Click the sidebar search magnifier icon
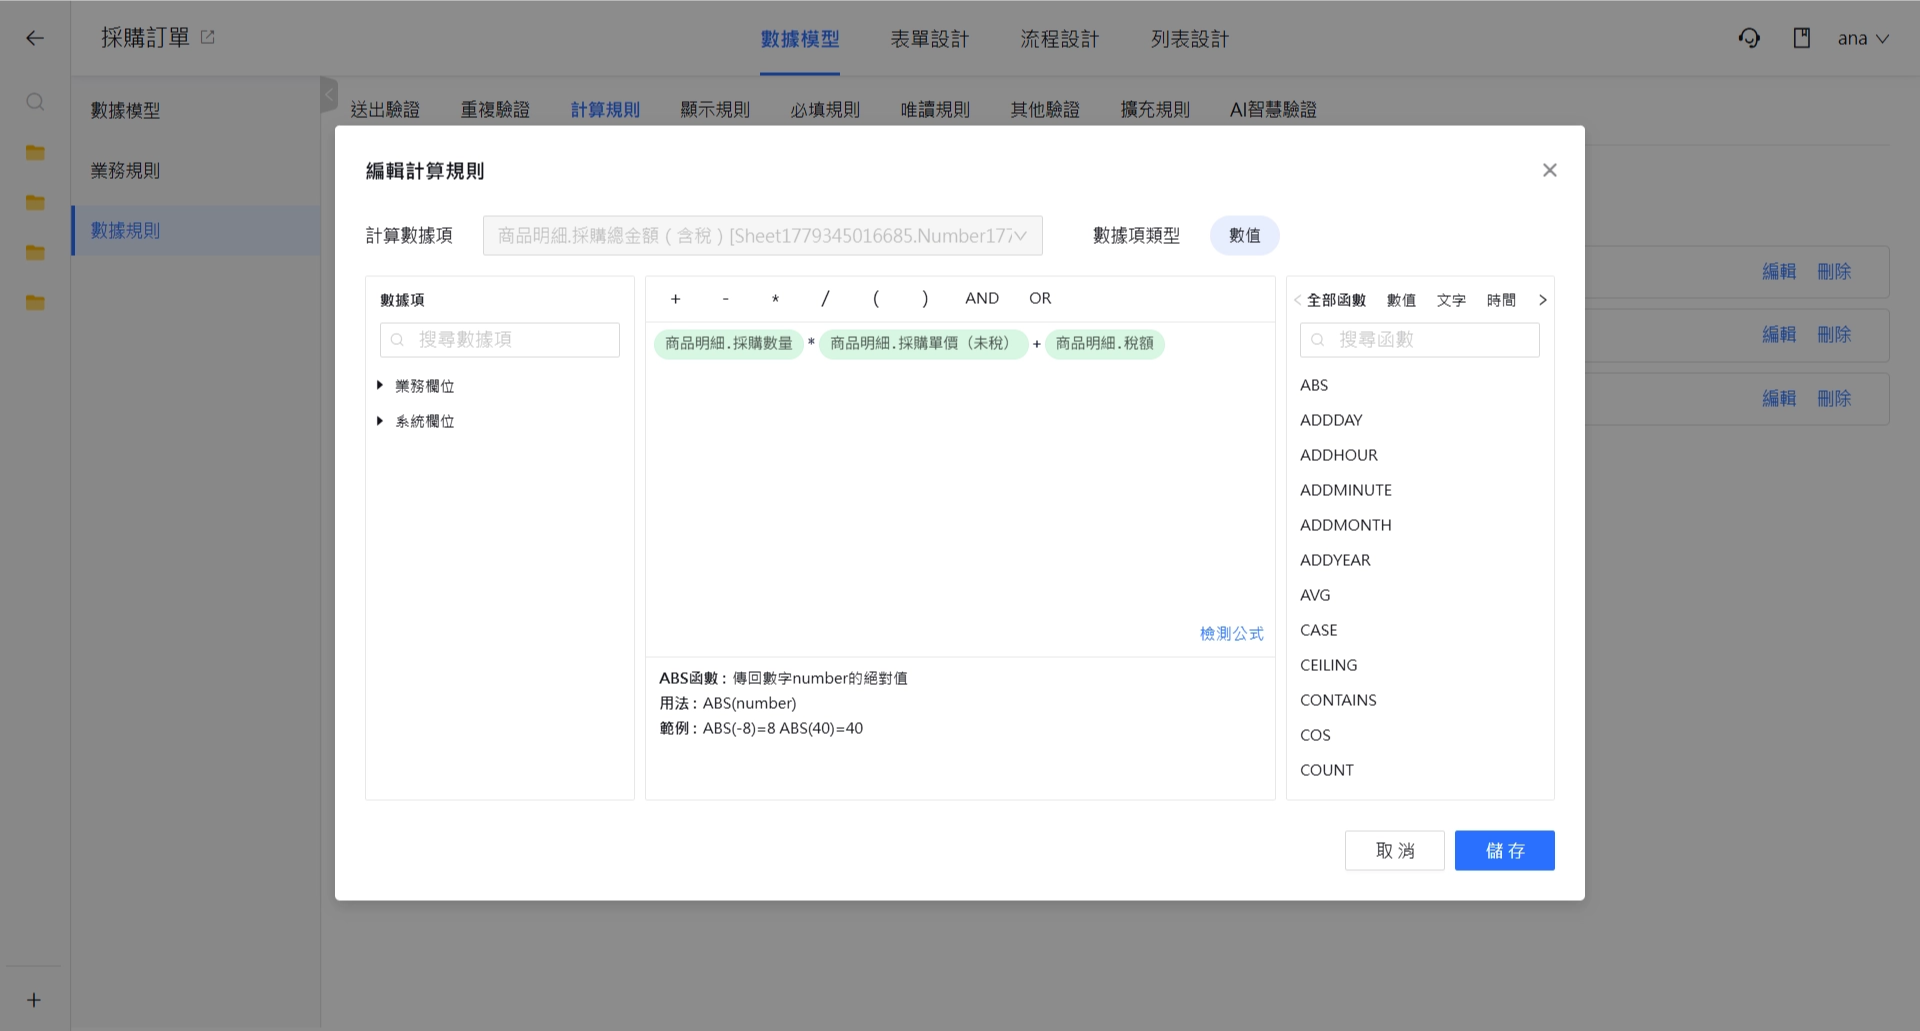 (x=35, y=102)
